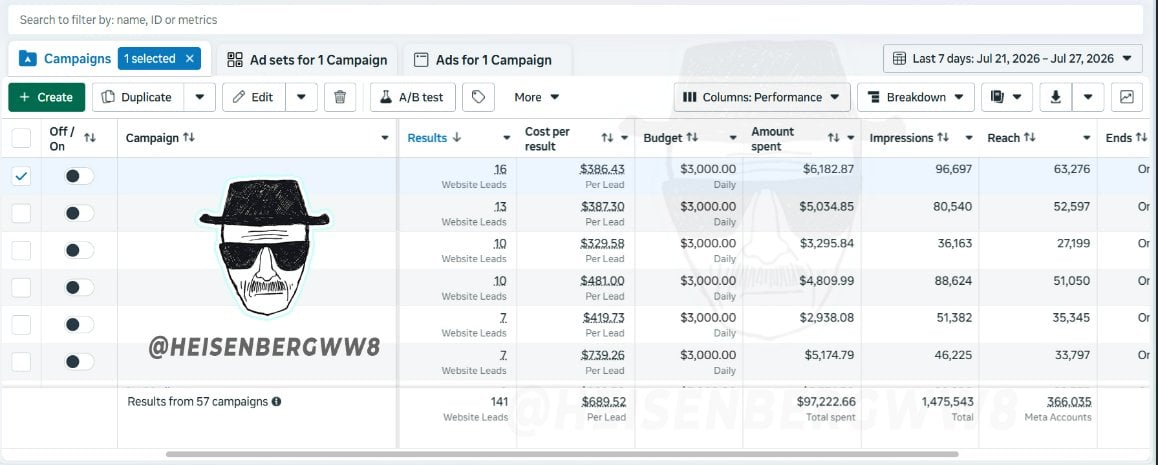This screenshot has height=465, width=1158.
Task: Open the Breakdown dropdown
Action: click(916, 97)
